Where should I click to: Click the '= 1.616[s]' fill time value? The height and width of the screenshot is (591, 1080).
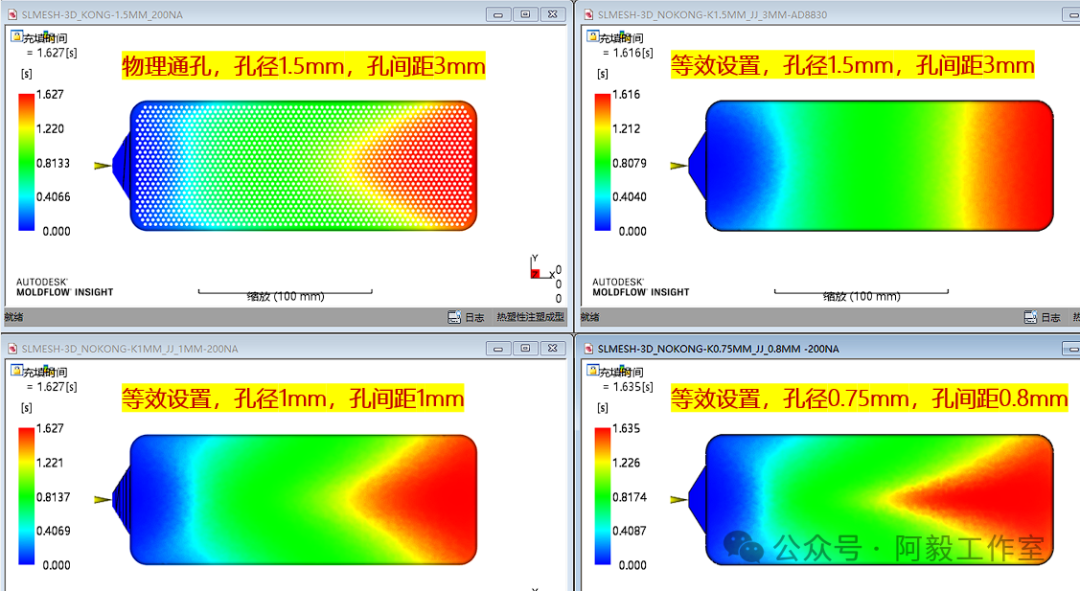[627, 53]
